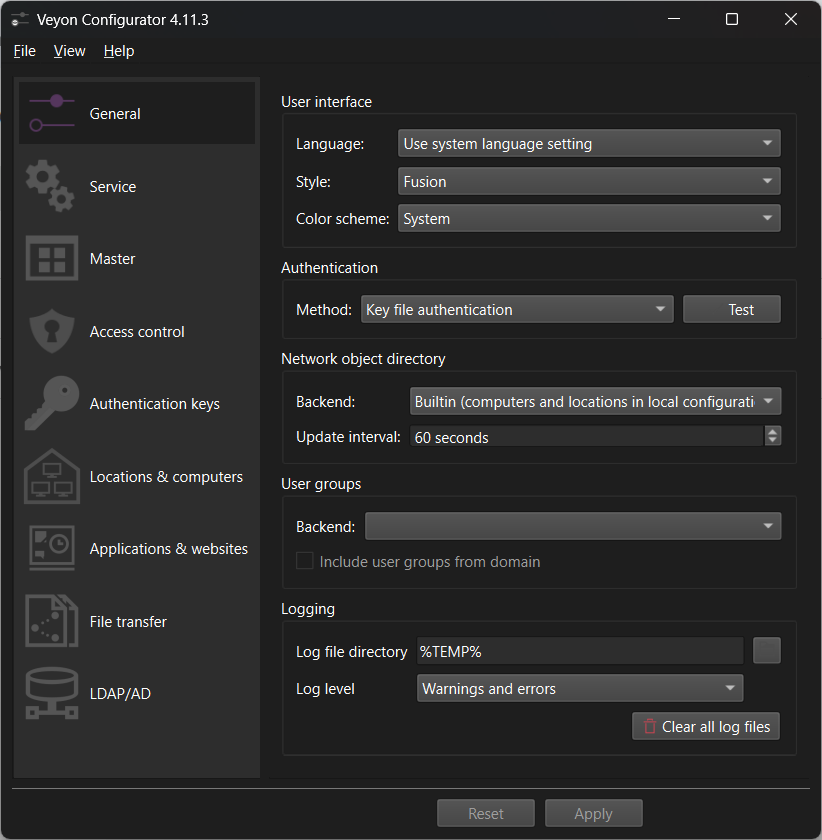Open the File menu
Viewport: 822px width, 840px height.
point(25,51)
